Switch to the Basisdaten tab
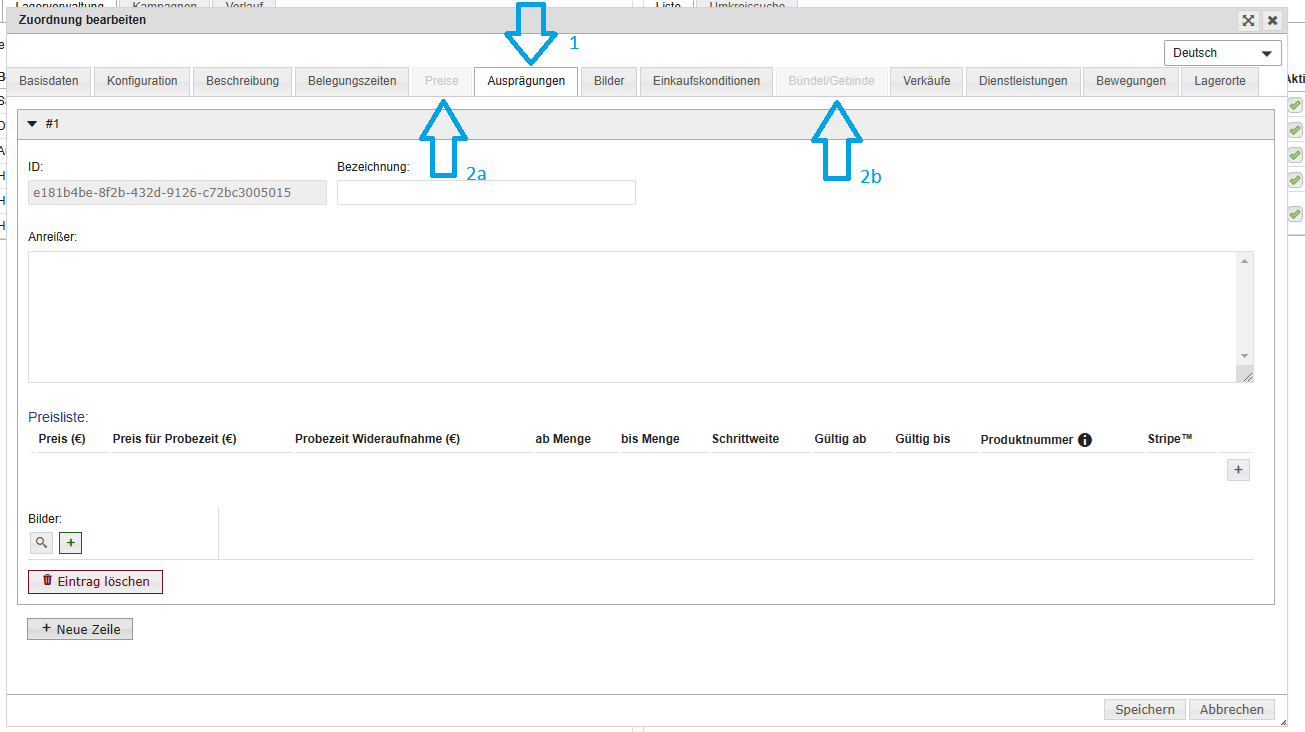The width and height of the screenshot is (1305, 732). point(49,81)
